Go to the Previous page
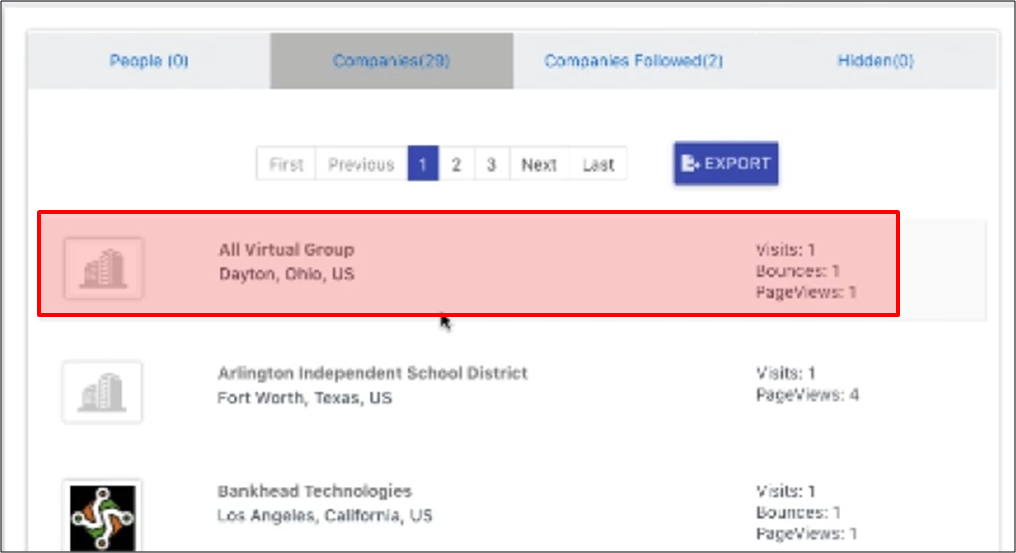This screenshot has height=553, width=1016. (361, 164)
